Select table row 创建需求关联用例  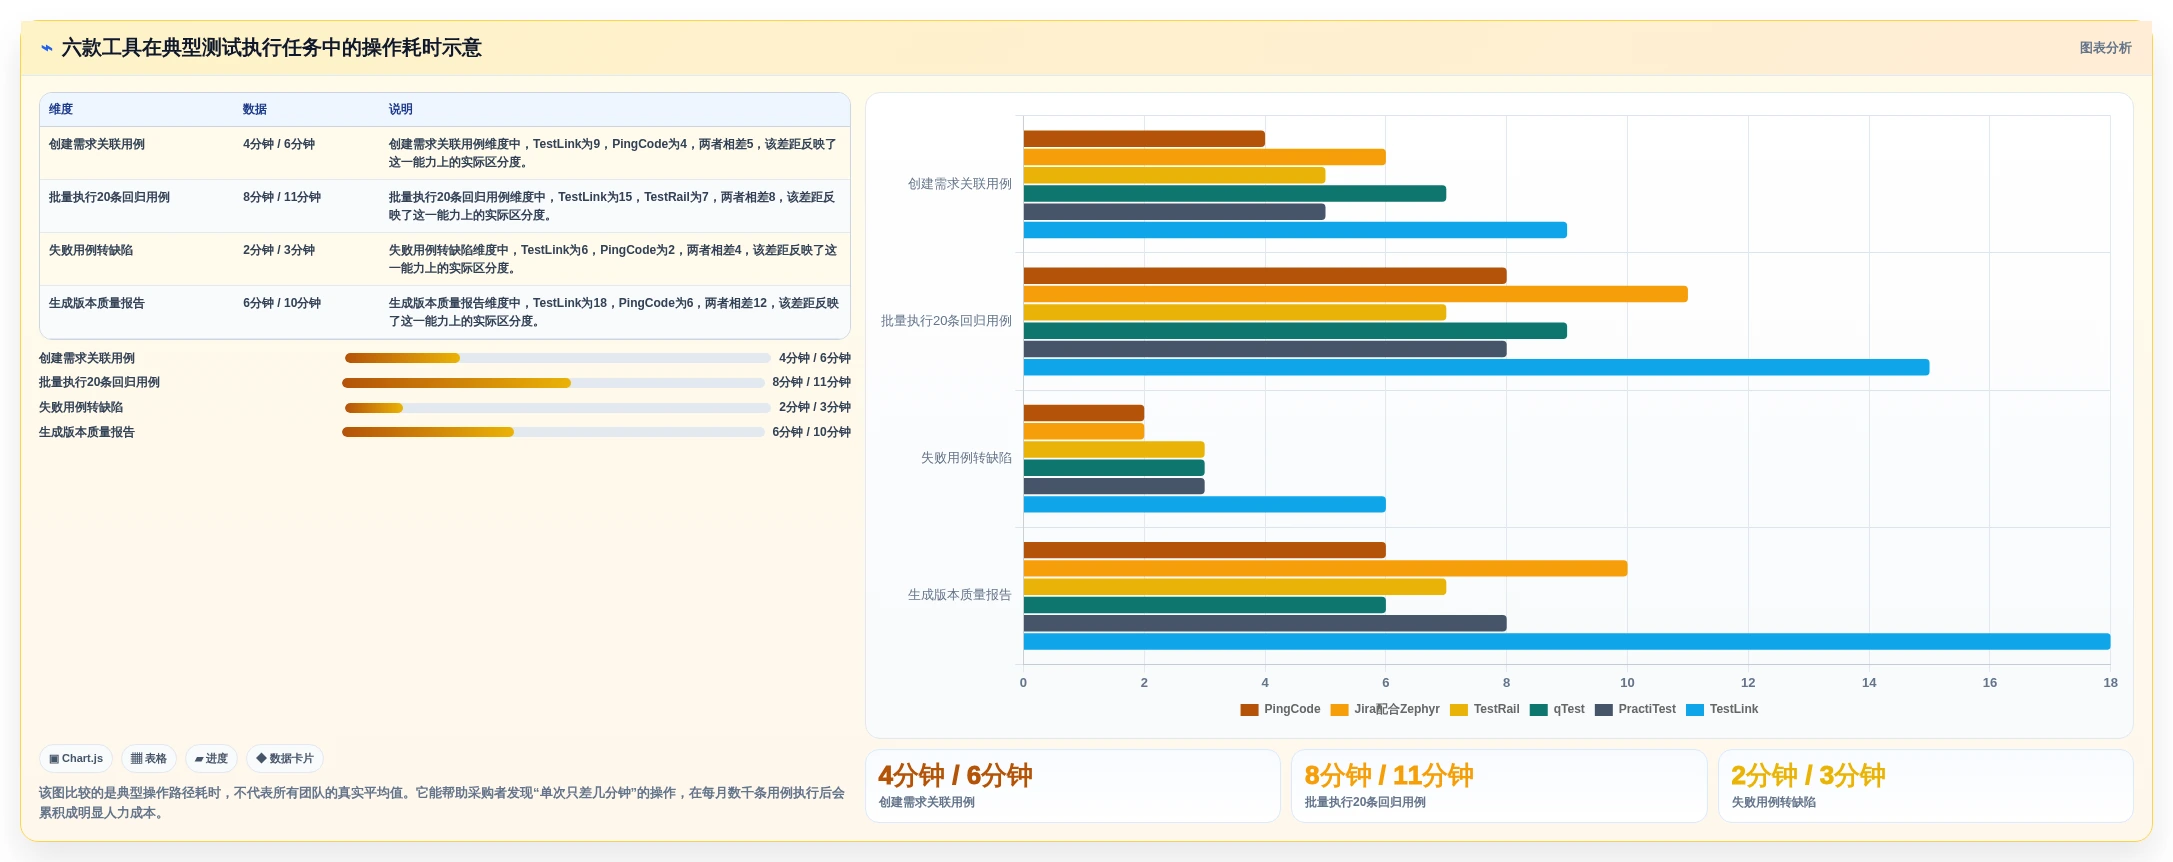(445, 153)
